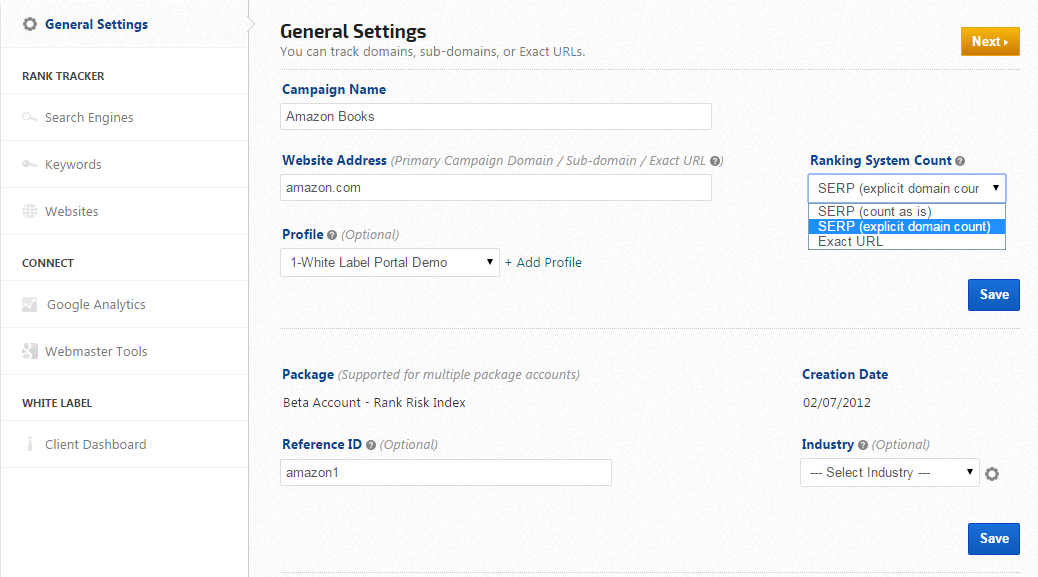Click the help icon beside Reference ID
Viewport: 1038px width, 577px height.
(x=371, y=445)
